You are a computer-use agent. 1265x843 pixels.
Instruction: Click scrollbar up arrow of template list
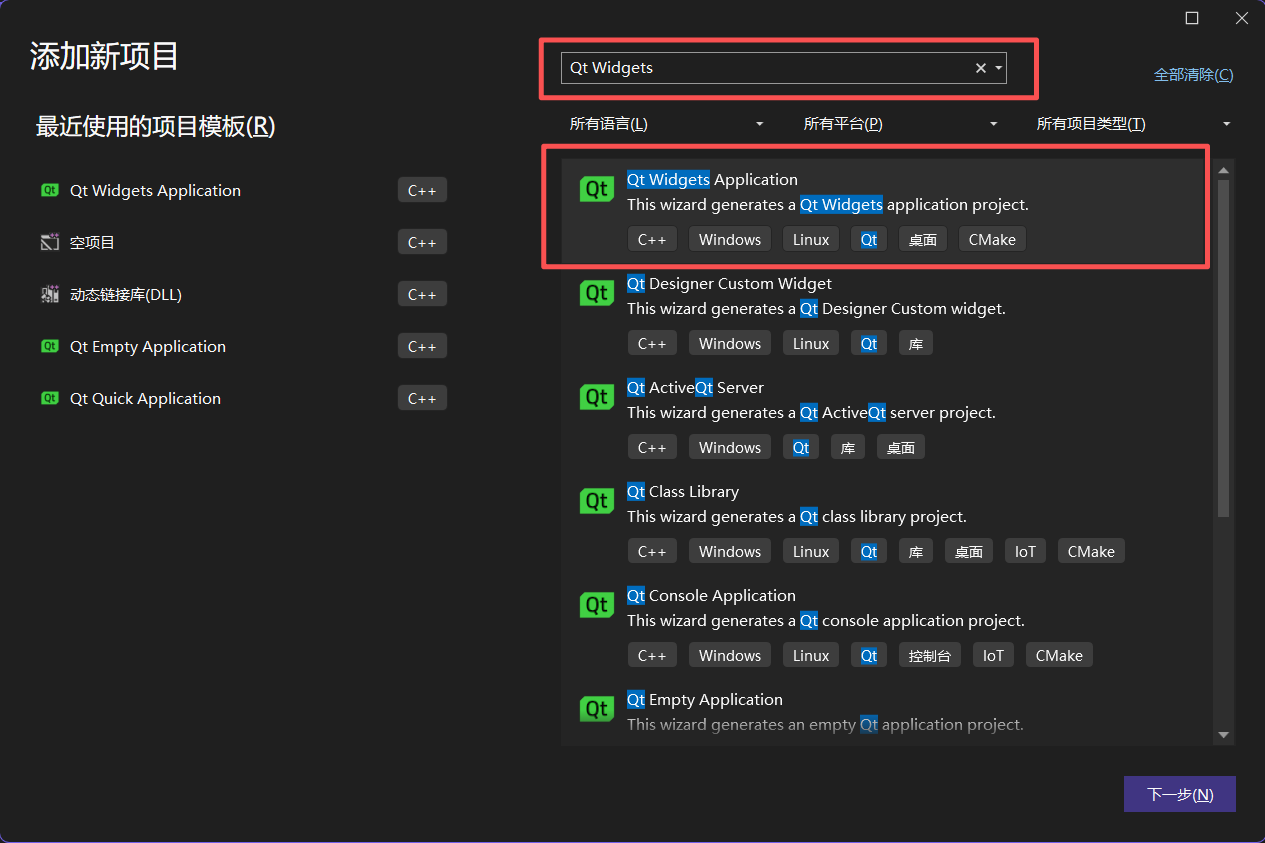(x=1223, y=171)
